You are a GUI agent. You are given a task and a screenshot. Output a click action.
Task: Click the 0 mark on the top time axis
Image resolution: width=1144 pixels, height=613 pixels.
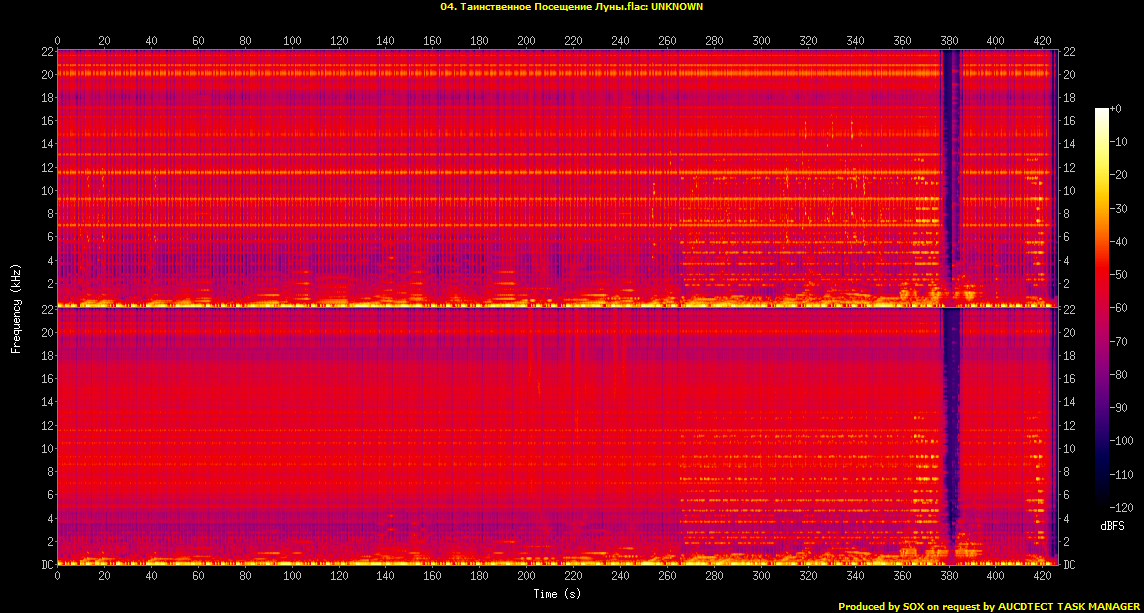58,40
